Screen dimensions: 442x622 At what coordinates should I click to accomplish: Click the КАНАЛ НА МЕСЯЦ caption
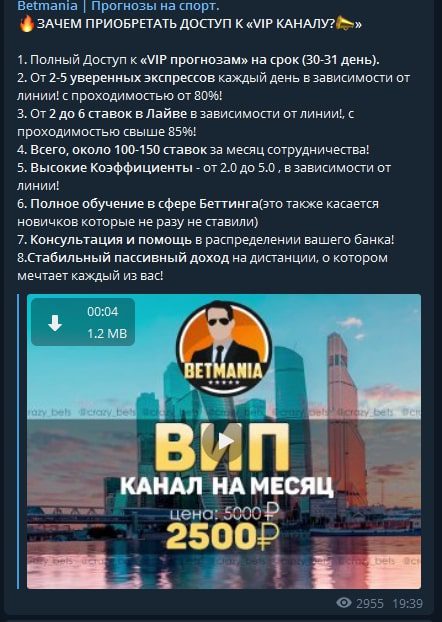click(x=227, y=486)
